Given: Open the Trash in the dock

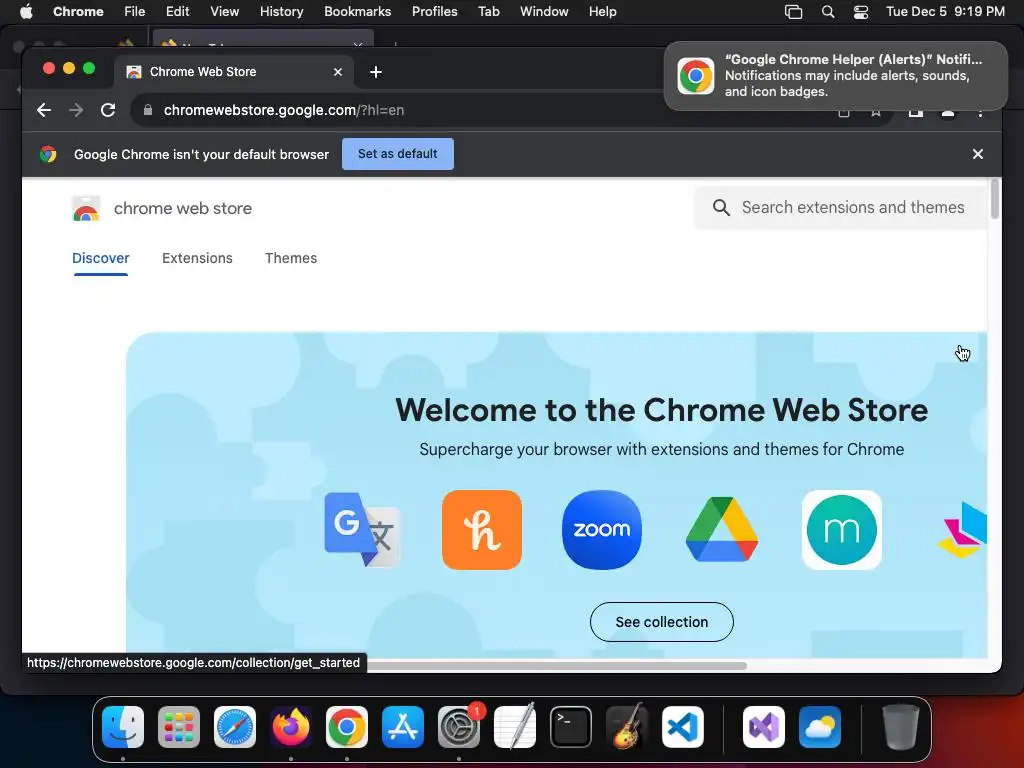Looking at the screenshot, I should tap(901, 727).
